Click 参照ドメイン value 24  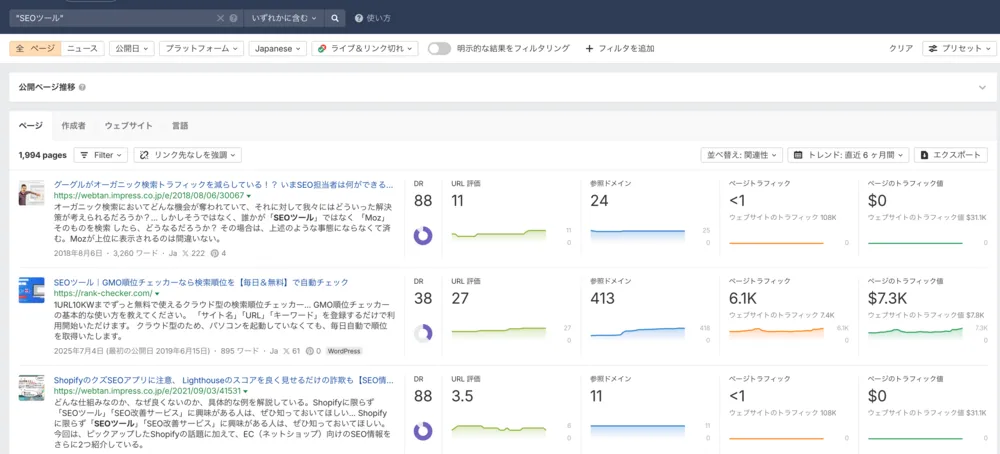(x=599, y=201)
